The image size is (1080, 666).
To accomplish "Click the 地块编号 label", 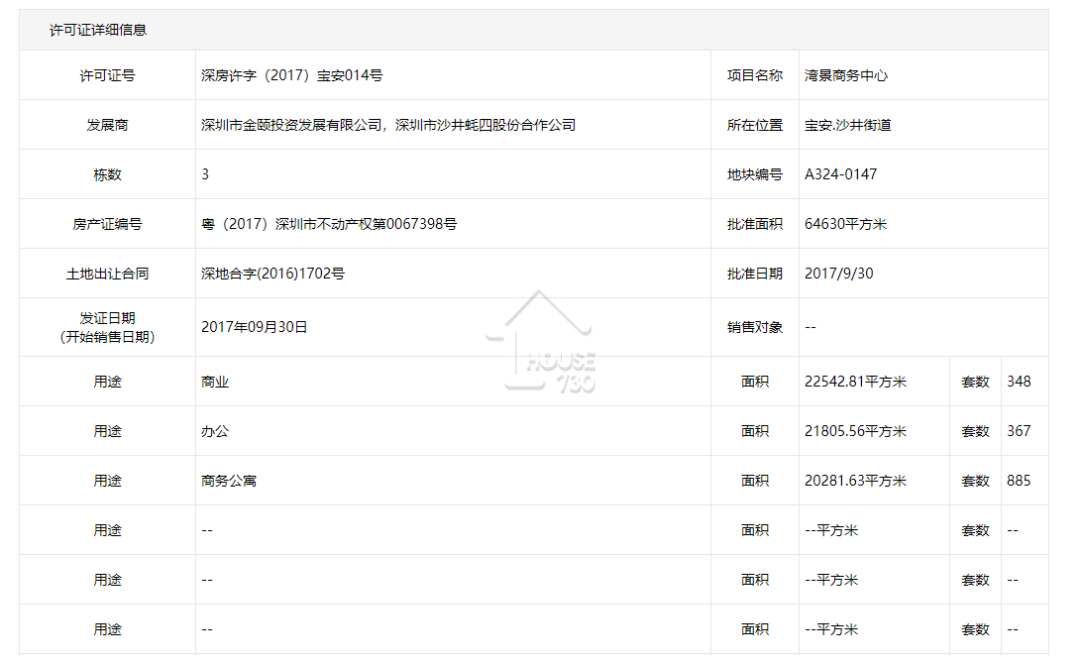I will tap(755, 175).
